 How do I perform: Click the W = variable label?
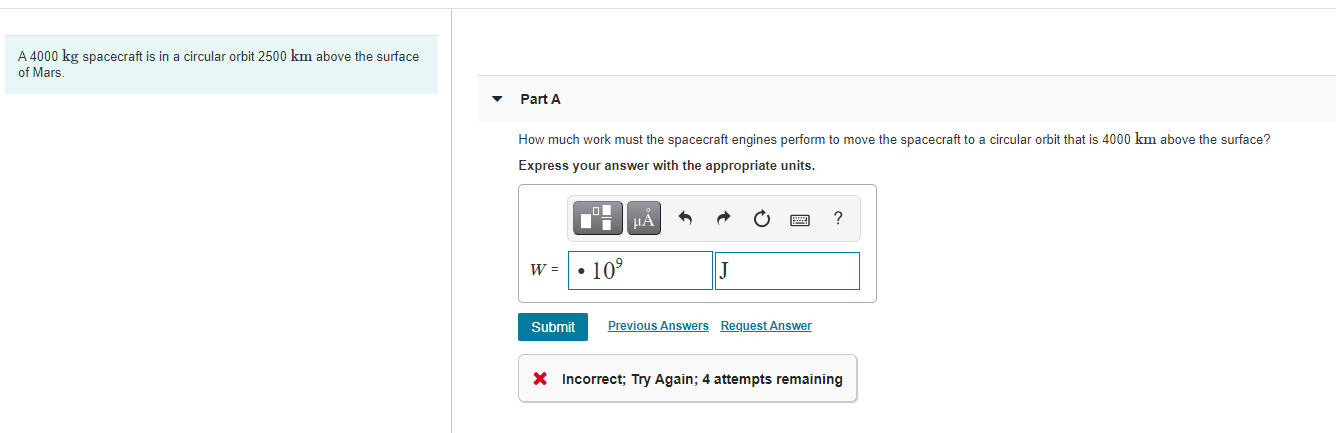(x=543, y=270)
